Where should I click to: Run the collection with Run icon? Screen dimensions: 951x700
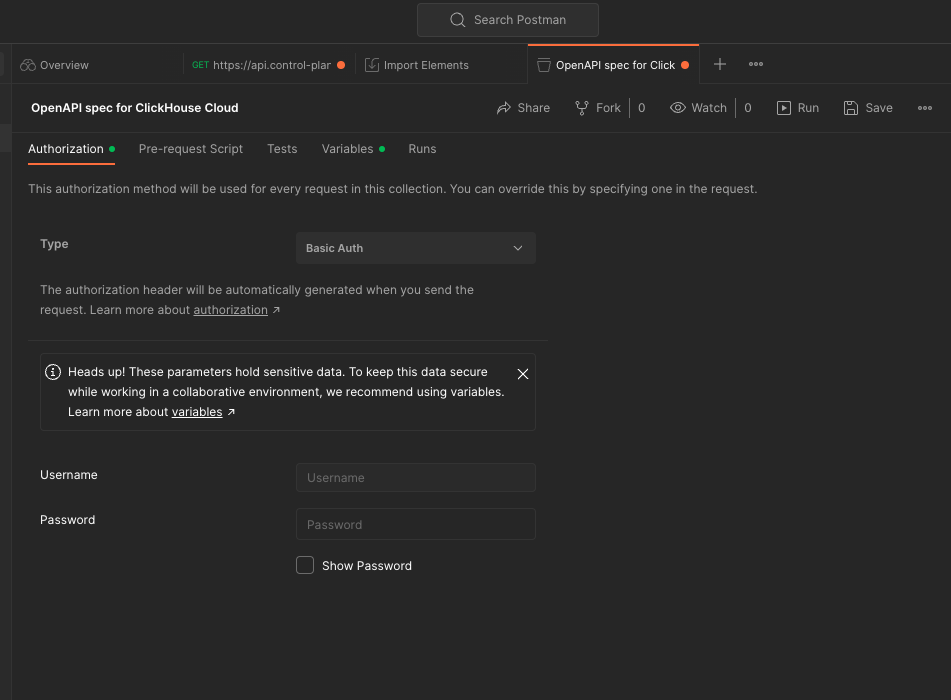click(784, 108)
